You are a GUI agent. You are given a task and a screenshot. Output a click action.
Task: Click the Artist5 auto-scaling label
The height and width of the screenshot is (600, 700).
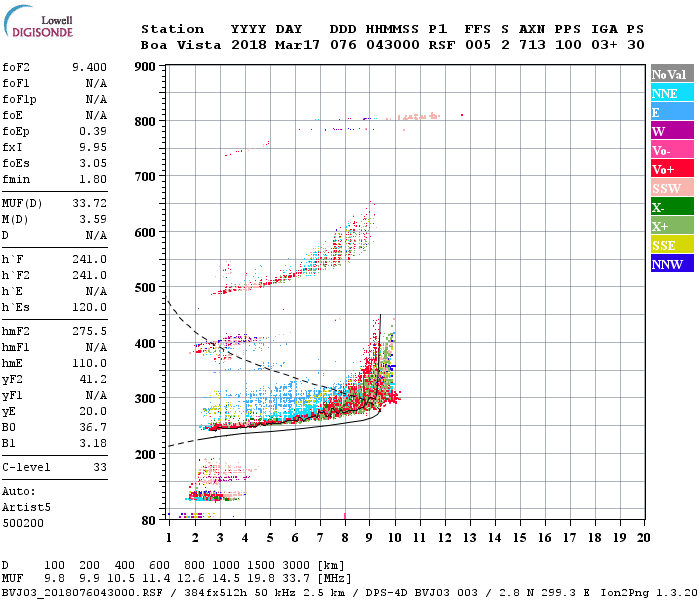(26, 508)
